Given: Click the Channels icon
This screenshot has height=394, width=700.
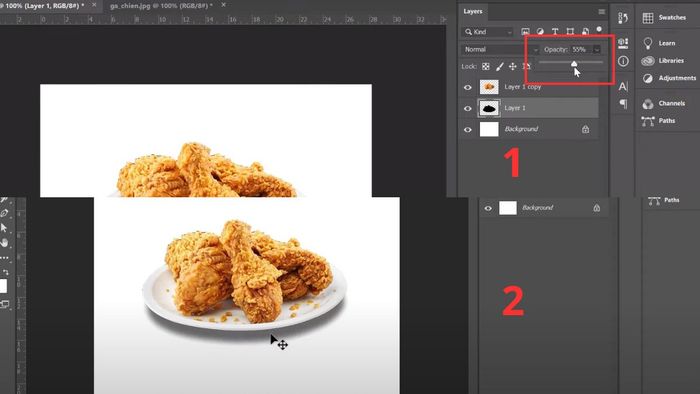Looking at the screenshot, I should [x=648, y=104].
